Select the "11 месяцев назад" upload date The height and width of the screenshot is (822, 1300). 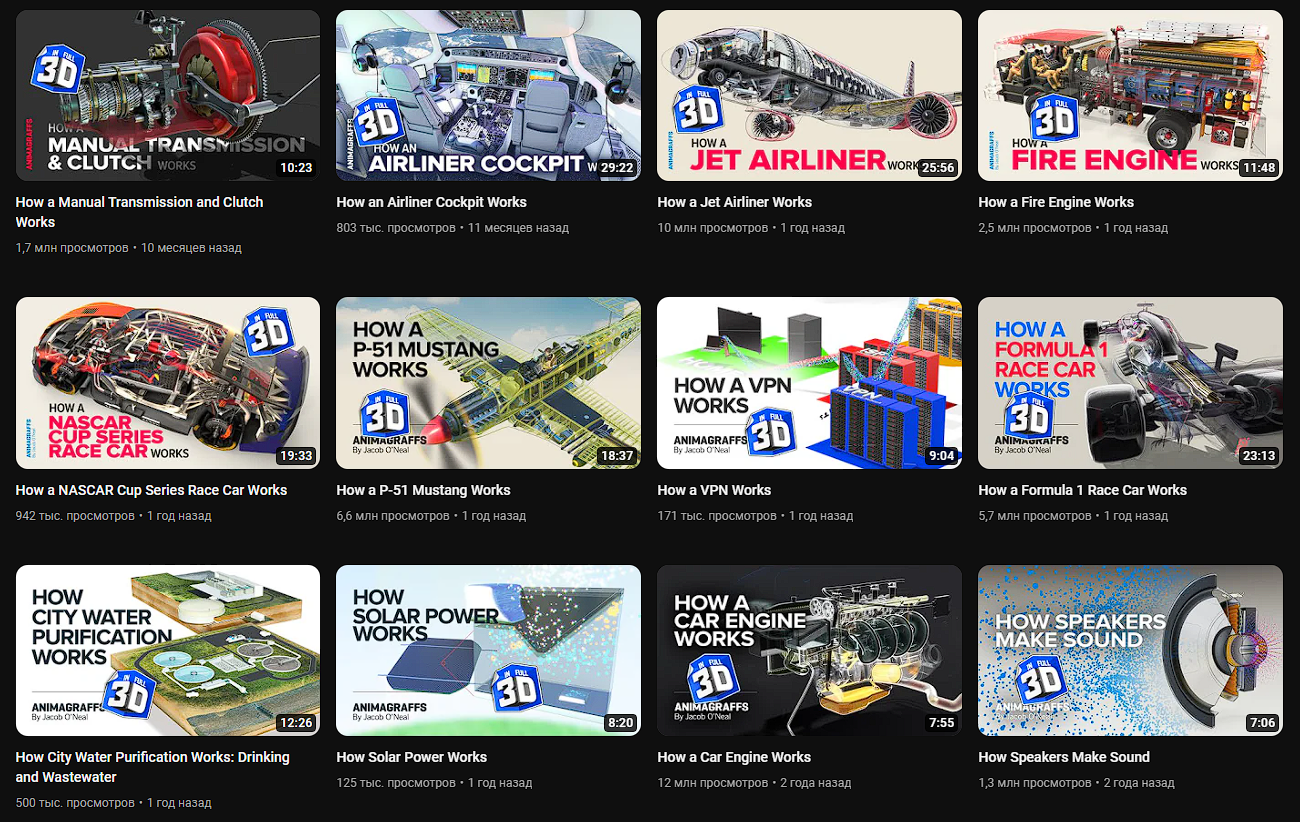click(519, 228)
